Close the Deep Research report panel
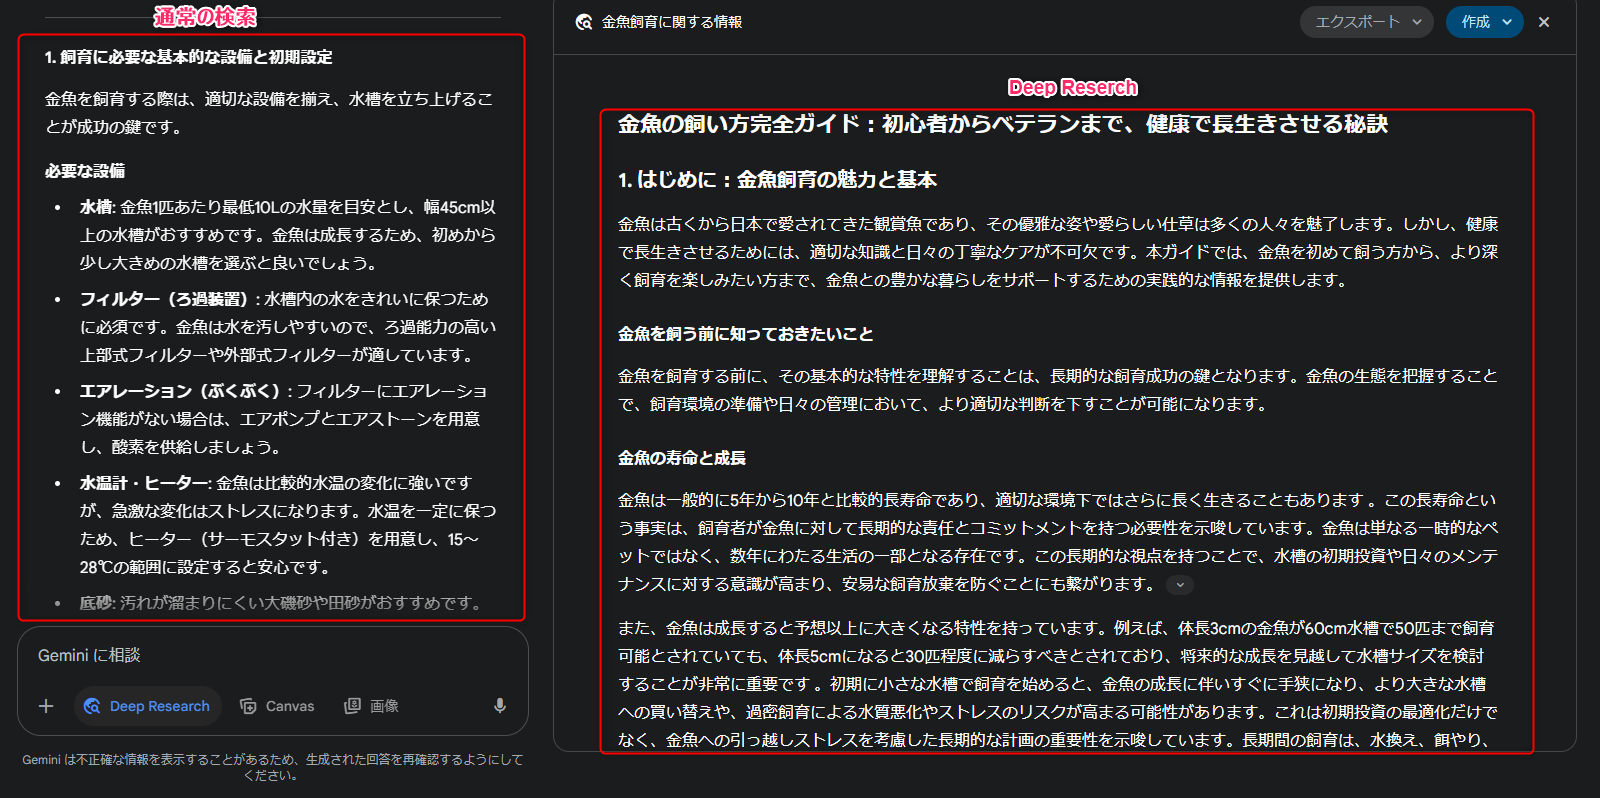 tap(1544, 22)
